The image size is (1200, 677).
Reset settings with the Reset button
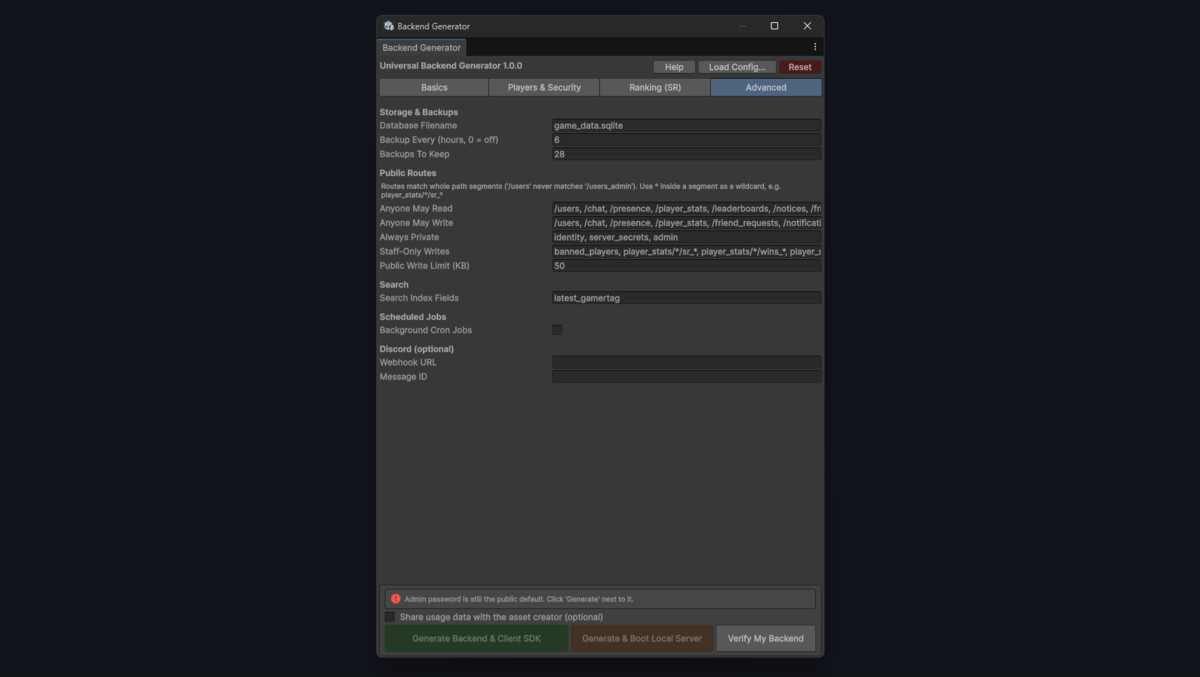coord(800,67)
